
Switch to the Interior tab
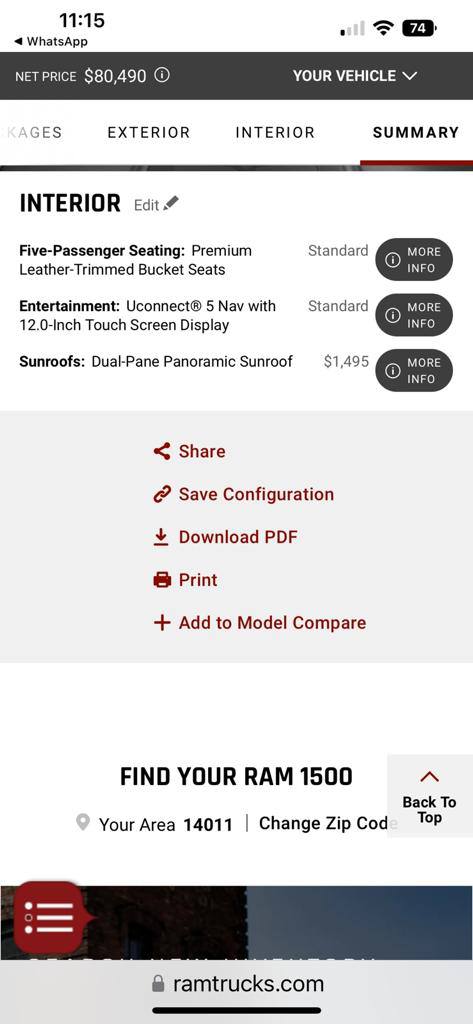pyautogui.click(x=275, y=133)
